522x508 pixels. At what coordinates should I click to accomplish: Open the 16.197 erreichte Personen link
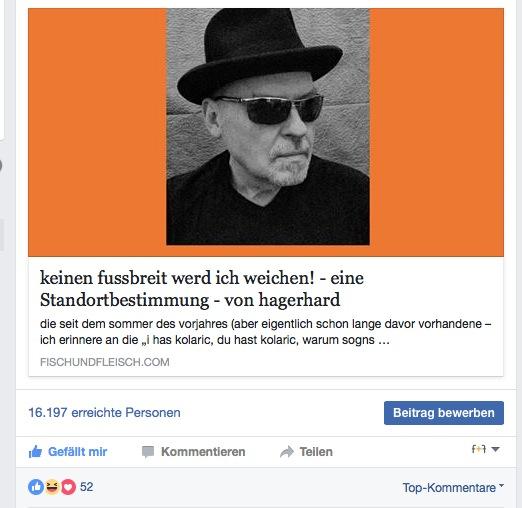104,413
